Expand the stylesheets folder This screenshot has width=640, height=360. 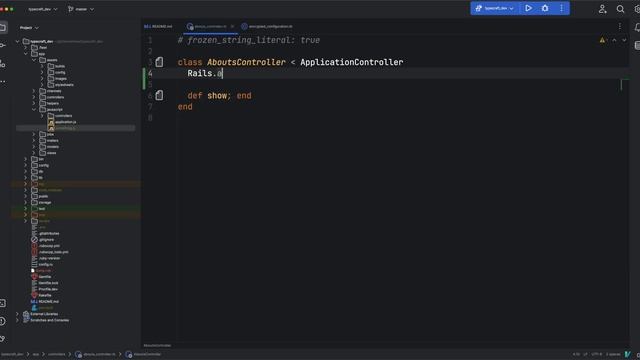[x=42, y=84]
